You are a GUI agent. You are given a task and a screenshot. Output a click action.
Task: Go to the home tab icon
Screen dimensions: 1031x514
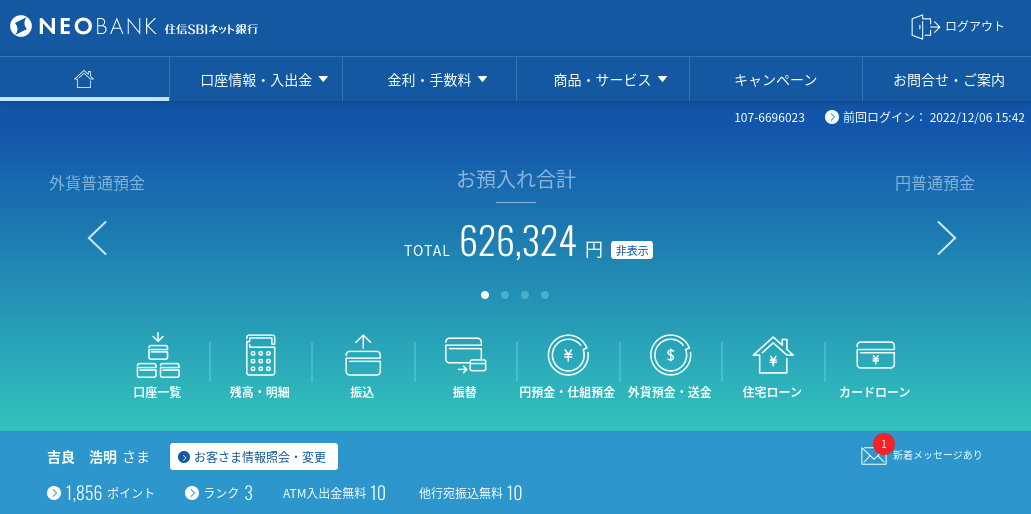[x=84, y=80]
